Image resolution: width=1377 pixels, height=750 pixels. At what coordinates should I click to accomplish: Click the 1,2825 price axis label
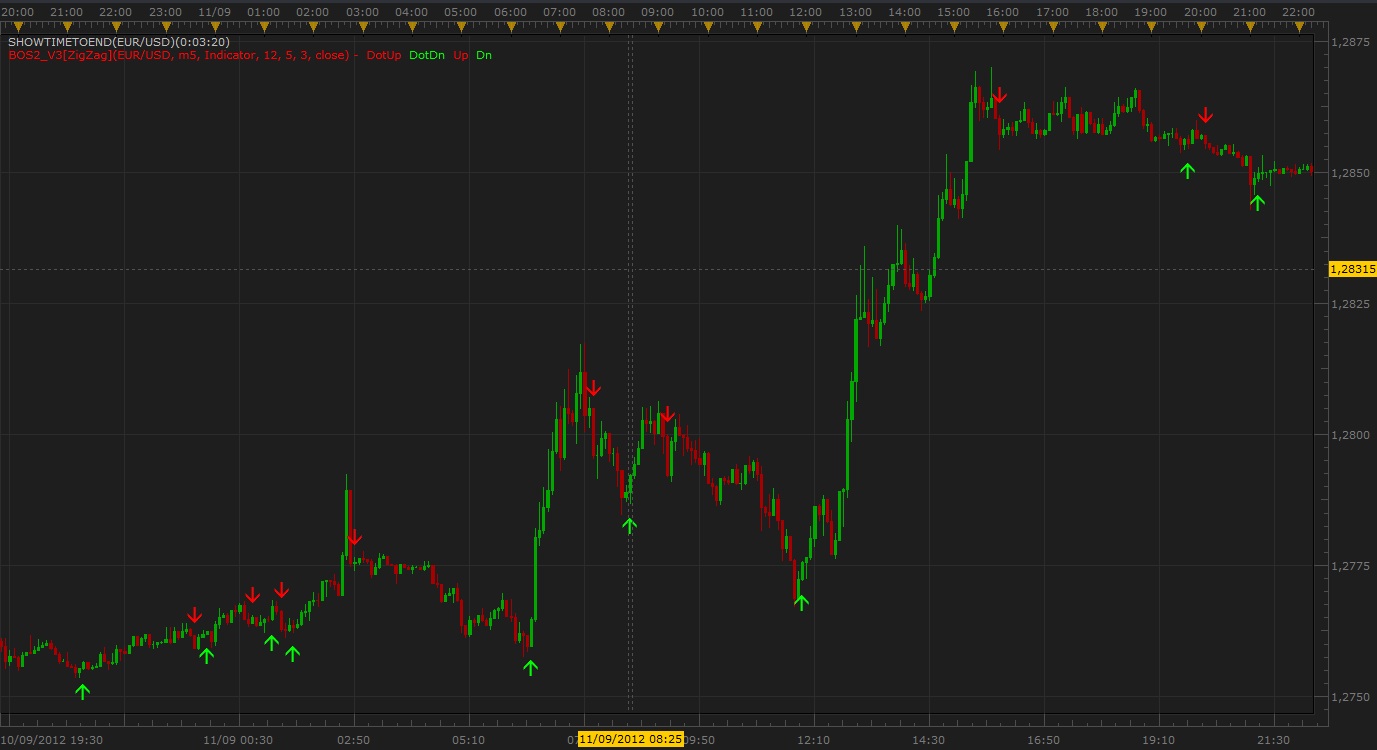(1351, 304)
